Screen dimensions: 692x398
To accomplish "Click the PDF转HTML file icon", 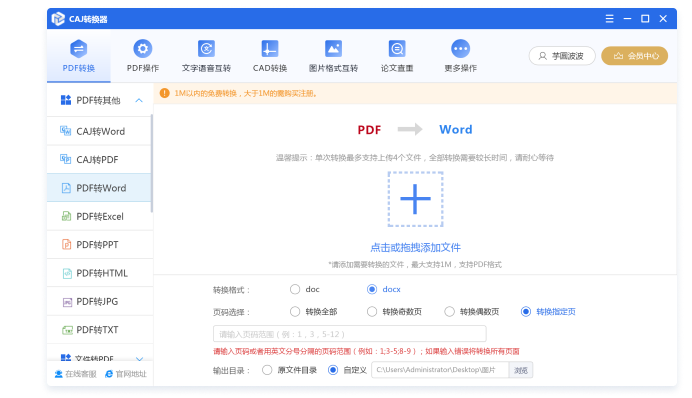I will [67, 273].
